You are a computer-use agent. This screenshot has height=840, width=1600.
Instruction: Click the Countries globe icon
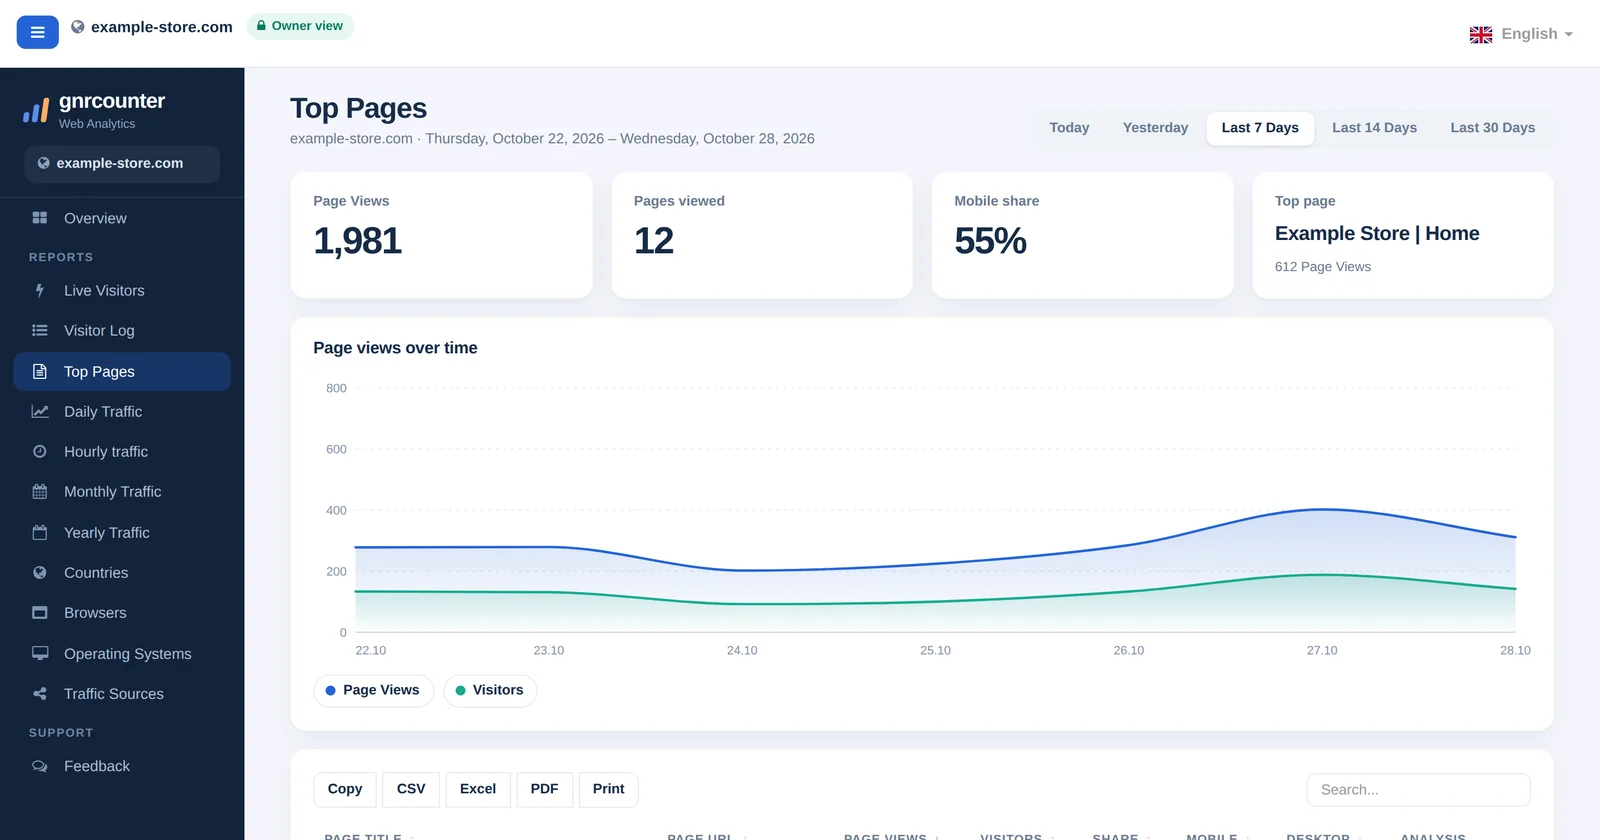click(40, 573)
